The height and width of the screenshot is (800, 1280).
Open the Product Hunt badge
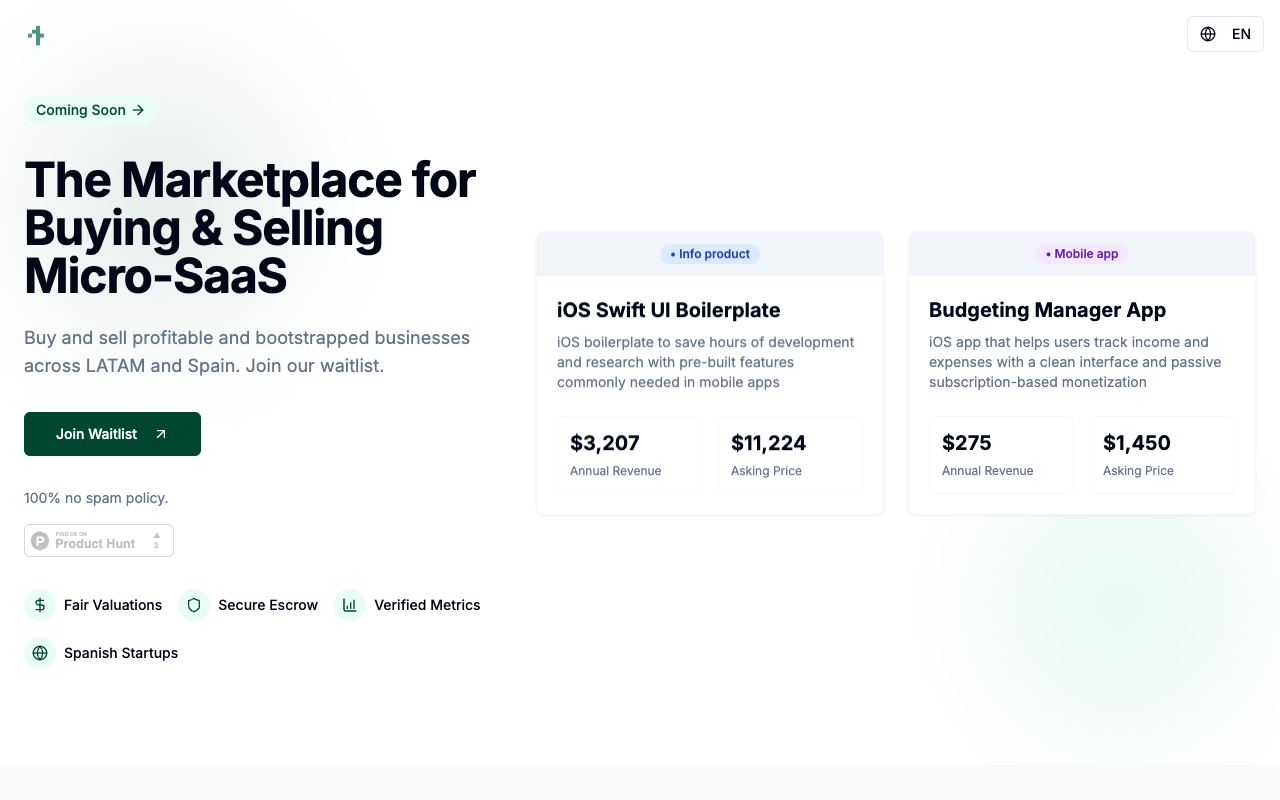(99, 540)
